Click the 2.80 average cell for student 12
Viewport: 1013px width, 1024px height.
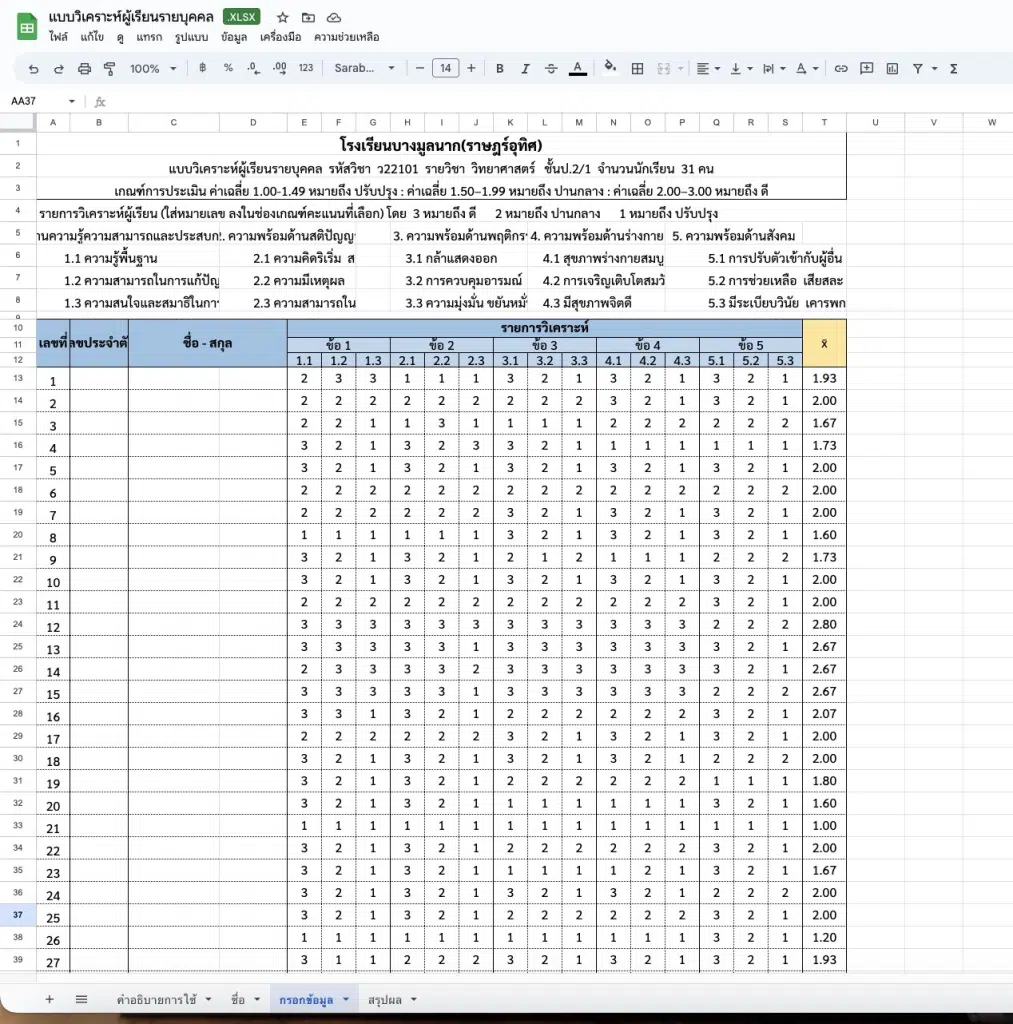click(824, 624)
